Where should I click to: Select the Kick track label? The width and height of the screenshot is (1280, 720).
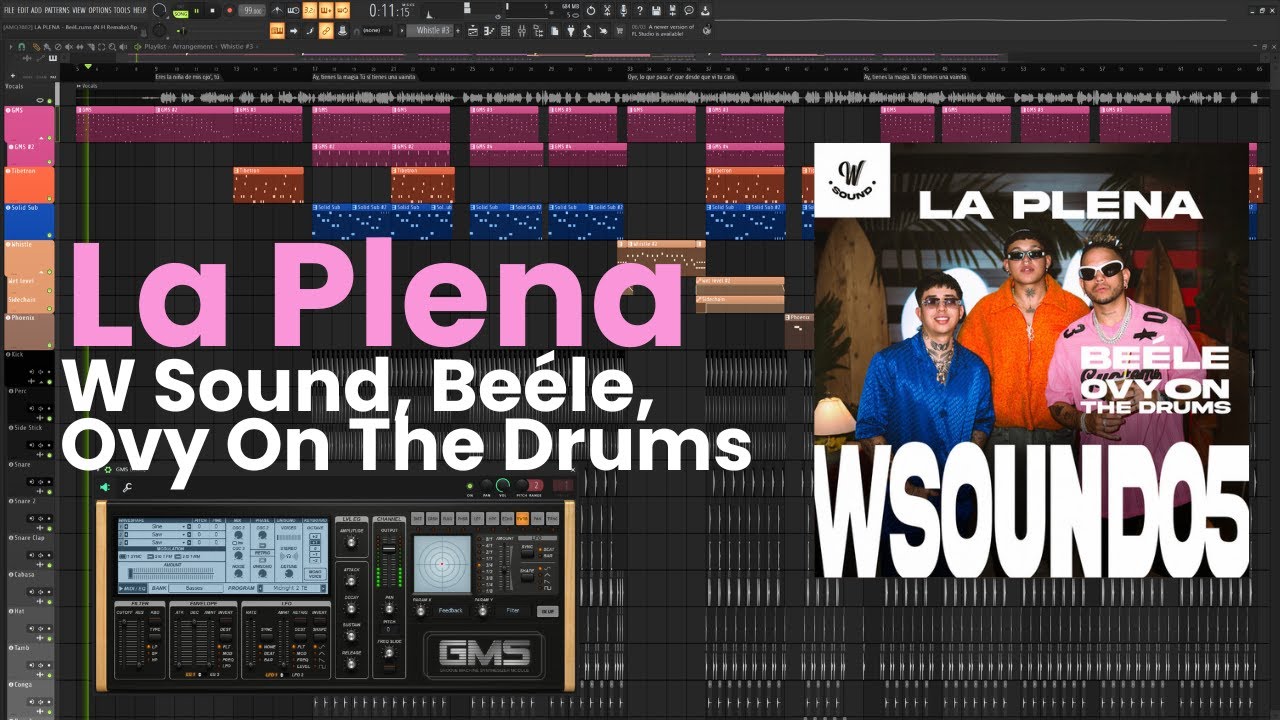(17, 355)
